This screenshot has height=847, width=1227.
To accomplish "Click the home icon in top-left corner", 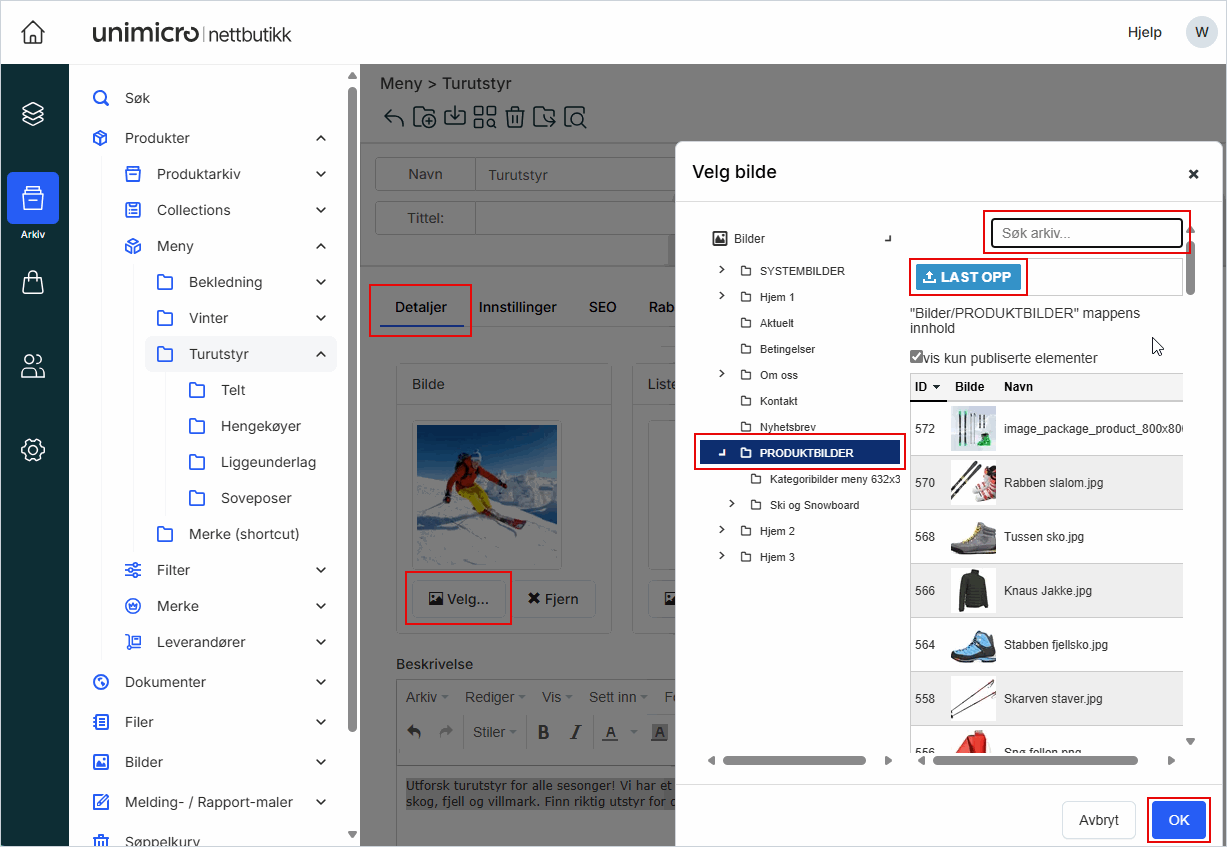I will (x=33, y=32).
